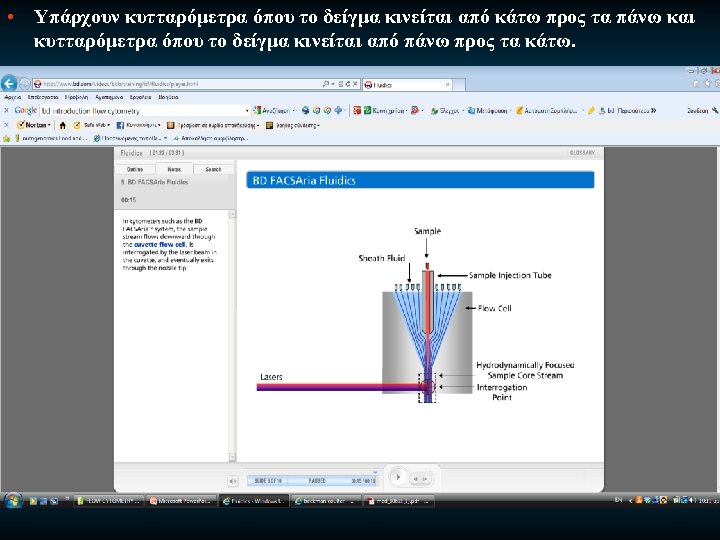720x540 pixels.
Task: Follow the cuvette flow cell hyperlink
Action: [x=160, y=244]
